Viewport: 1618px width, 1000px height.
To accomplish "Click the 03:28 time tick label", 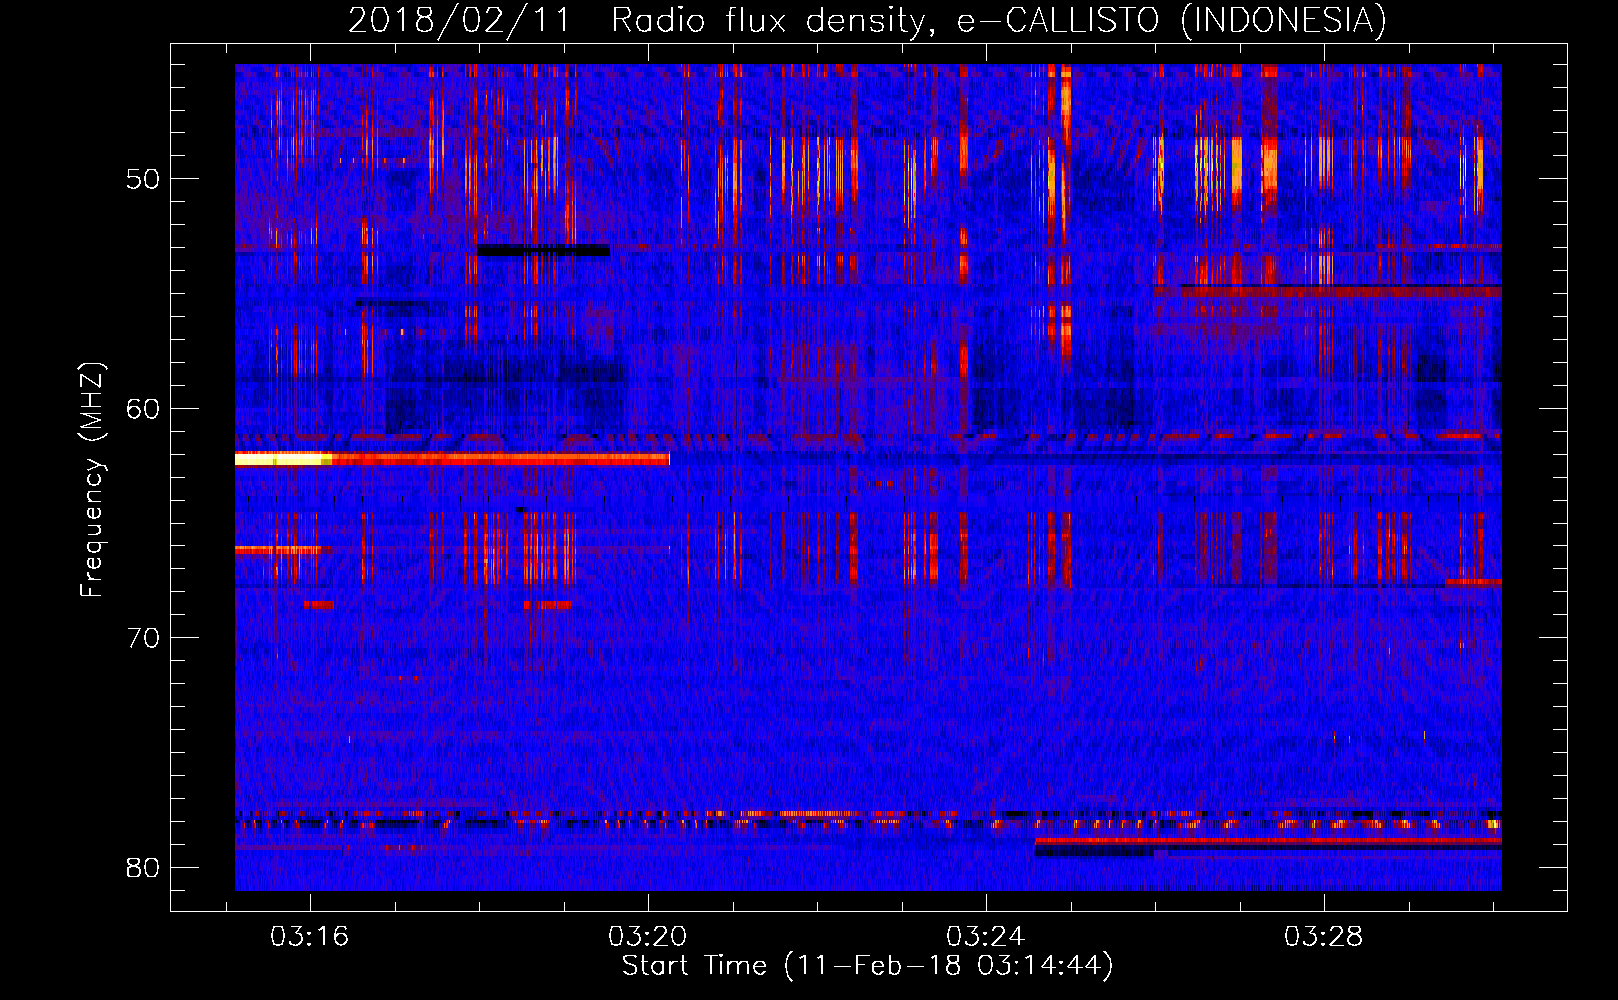I will pos(1324,937).
